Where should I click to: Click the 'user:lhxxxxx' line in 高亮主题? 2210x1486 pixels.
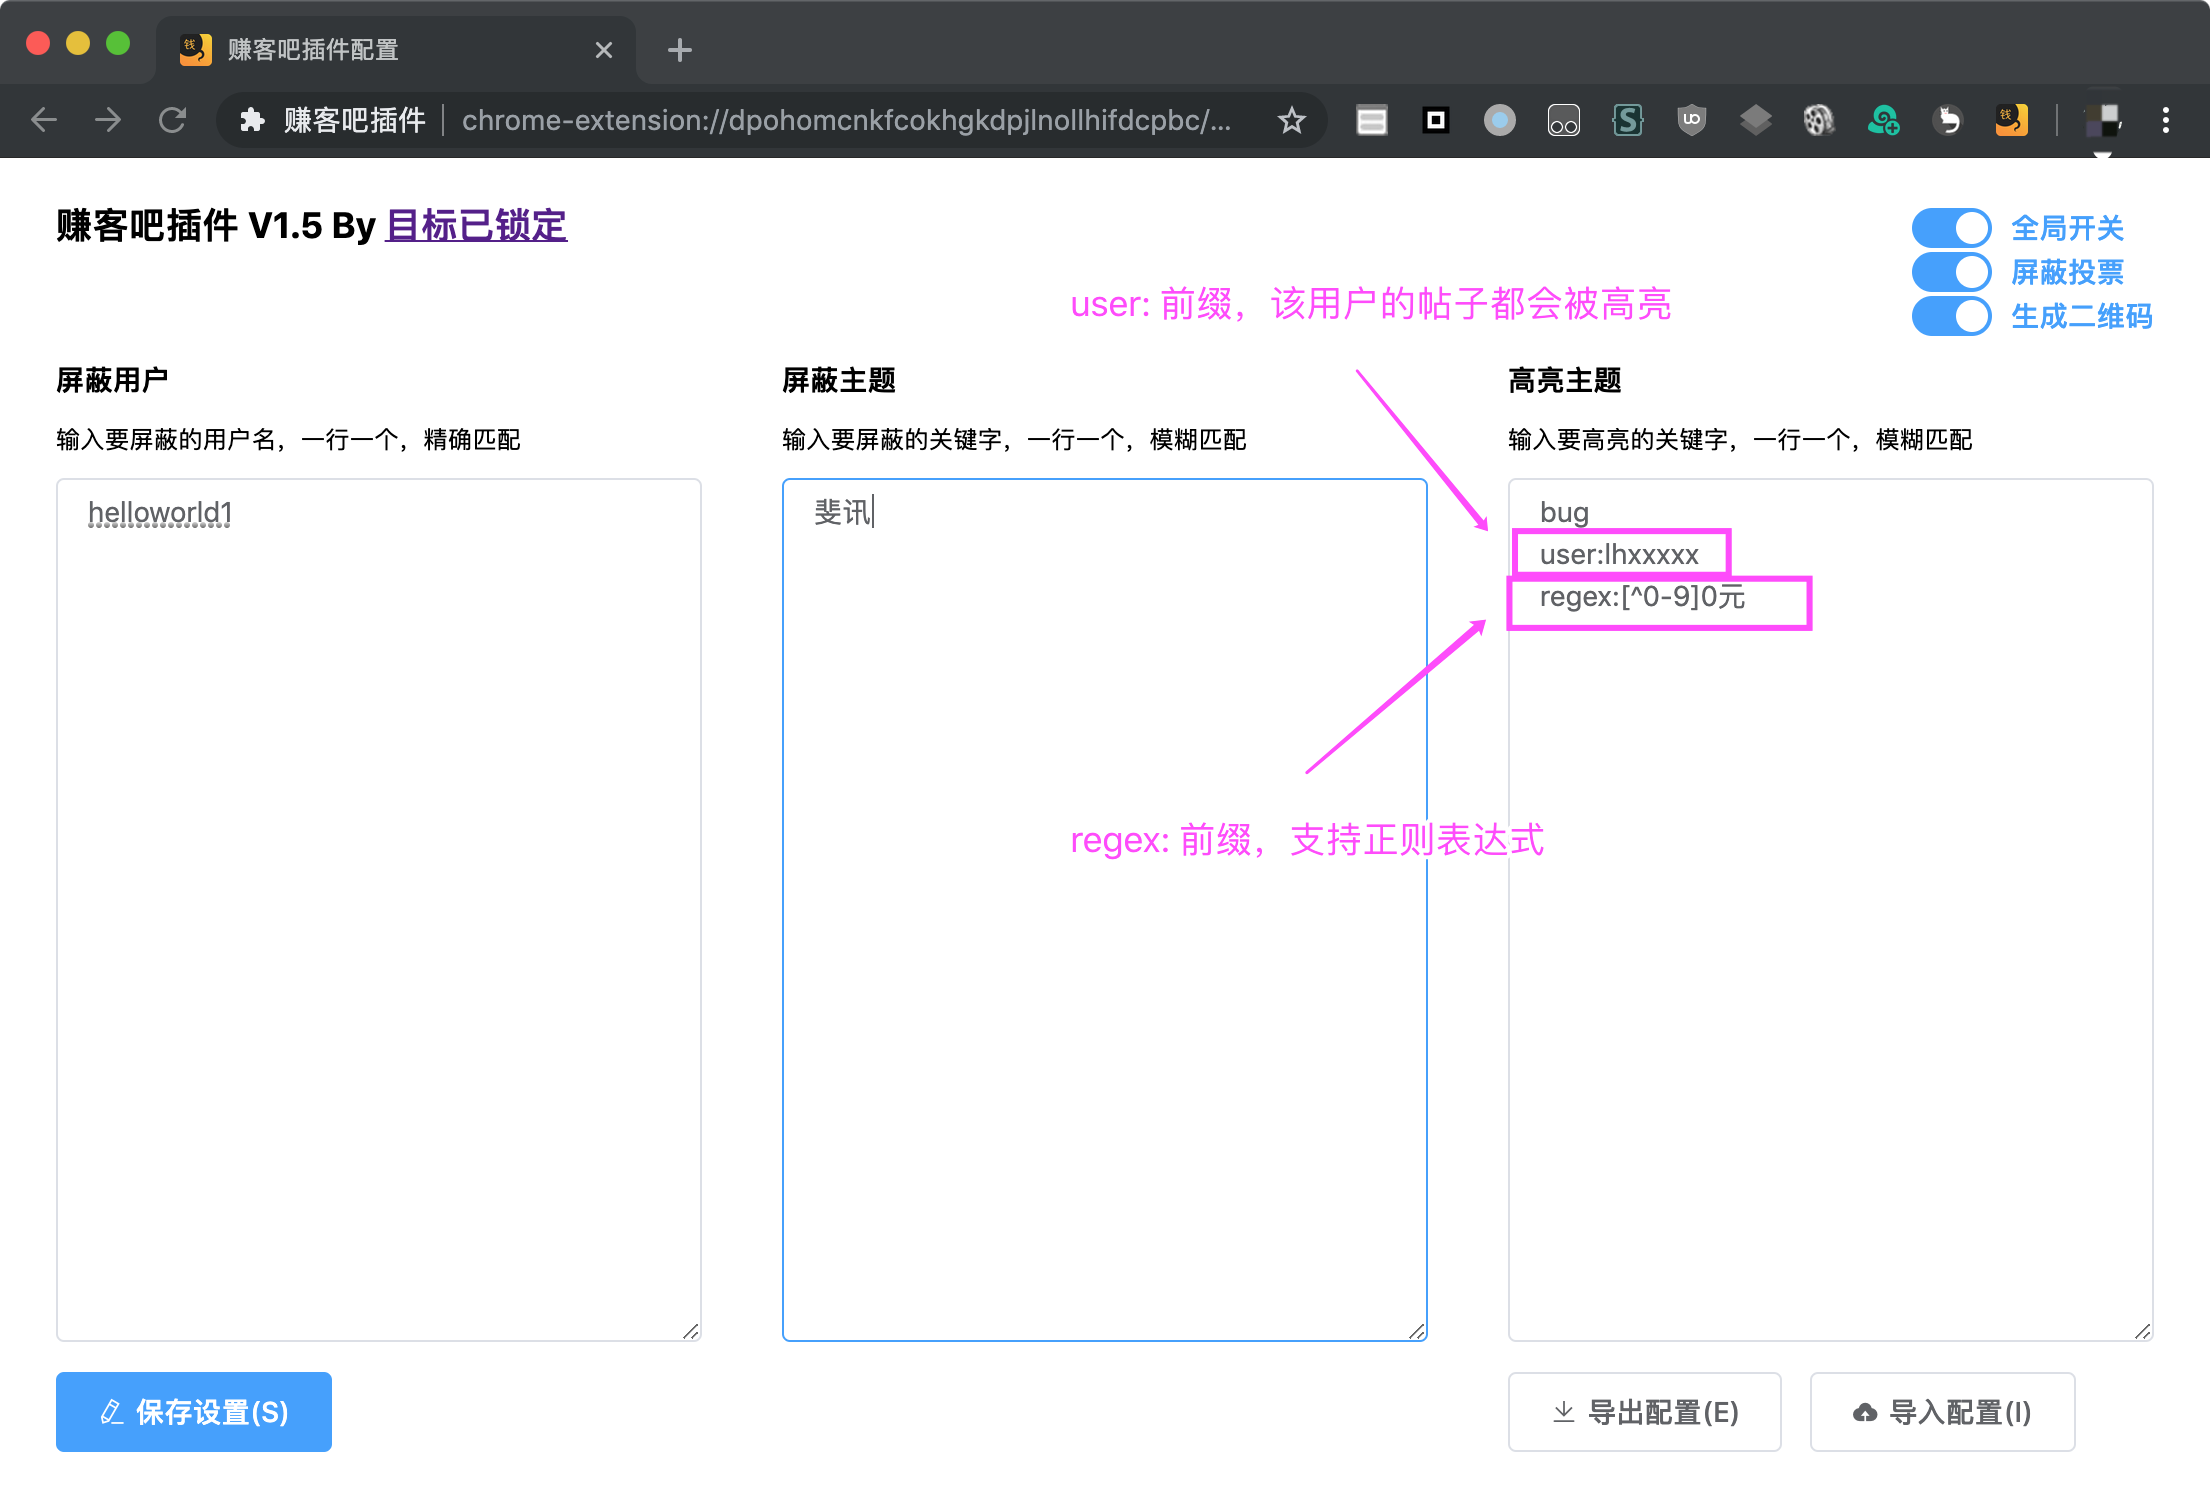coord(1619,554)
